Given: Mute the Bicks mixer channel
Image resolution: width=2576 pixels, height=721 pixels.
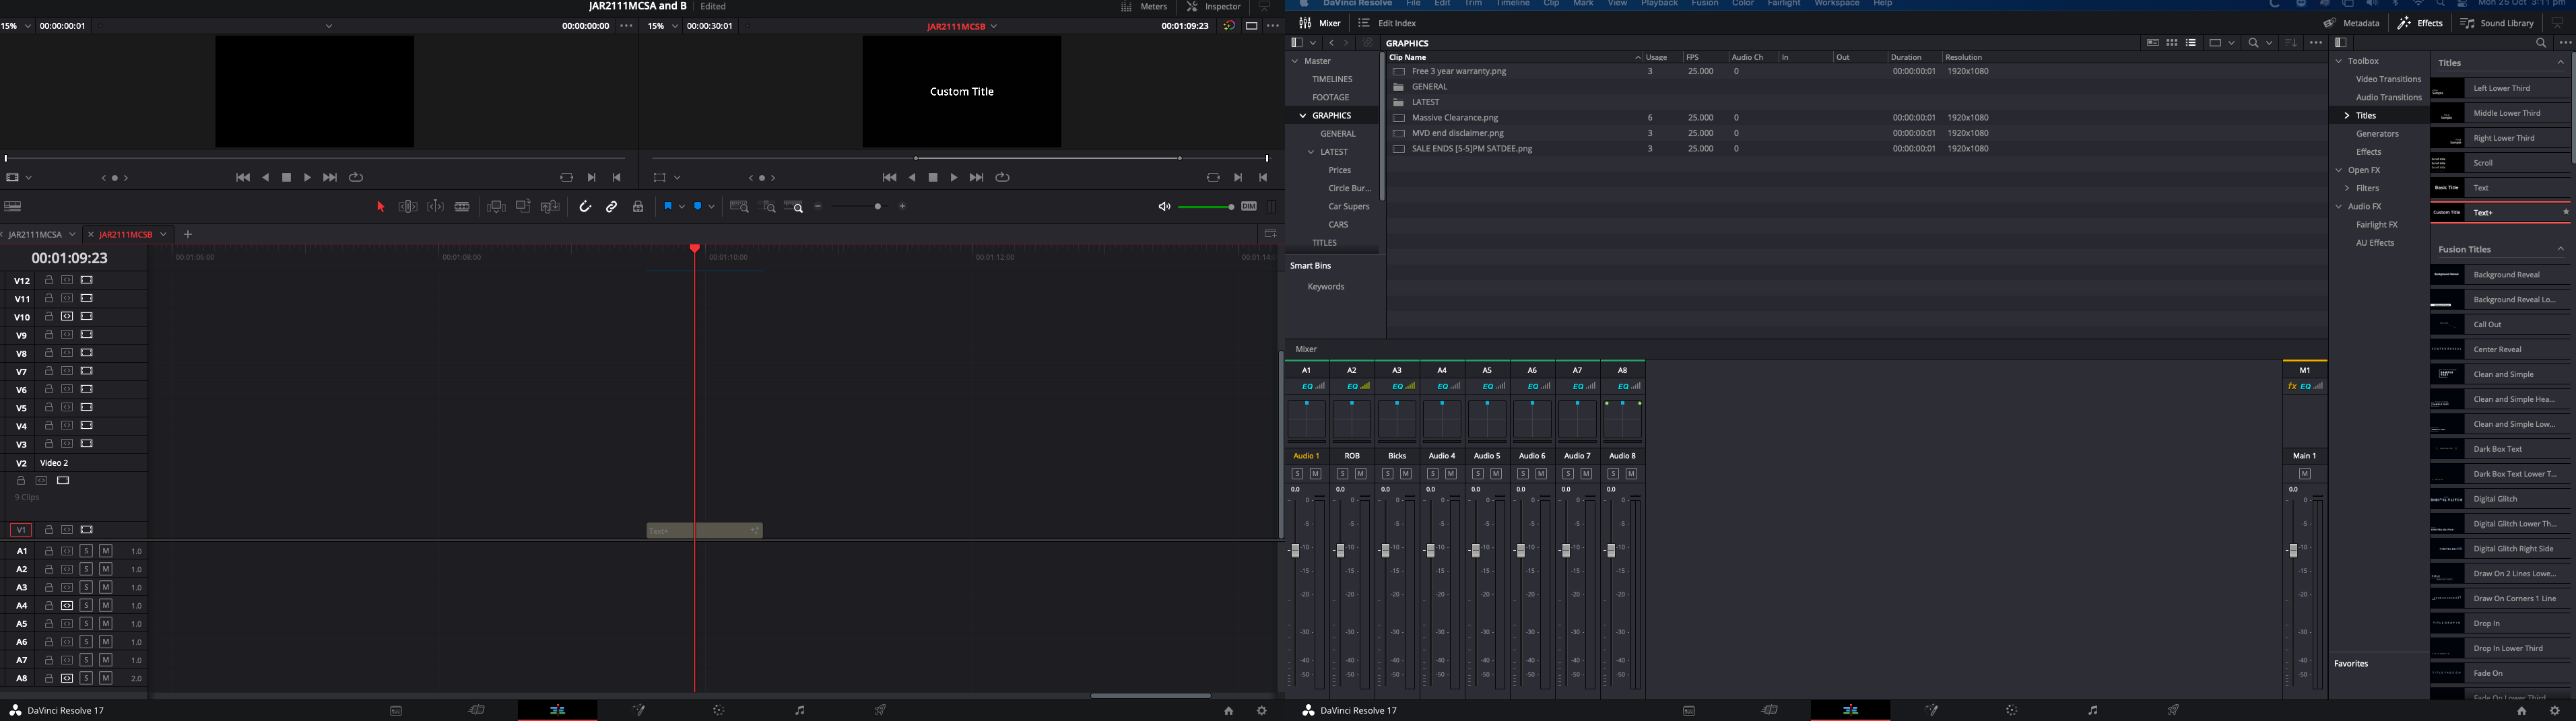Looking at the screenshot, I should point(1405,474).
